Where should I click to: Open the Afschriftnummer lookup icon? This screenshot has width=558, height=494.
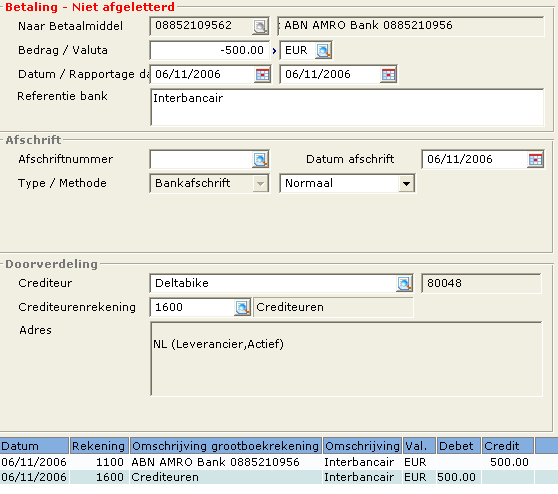[x=260, y=159]
